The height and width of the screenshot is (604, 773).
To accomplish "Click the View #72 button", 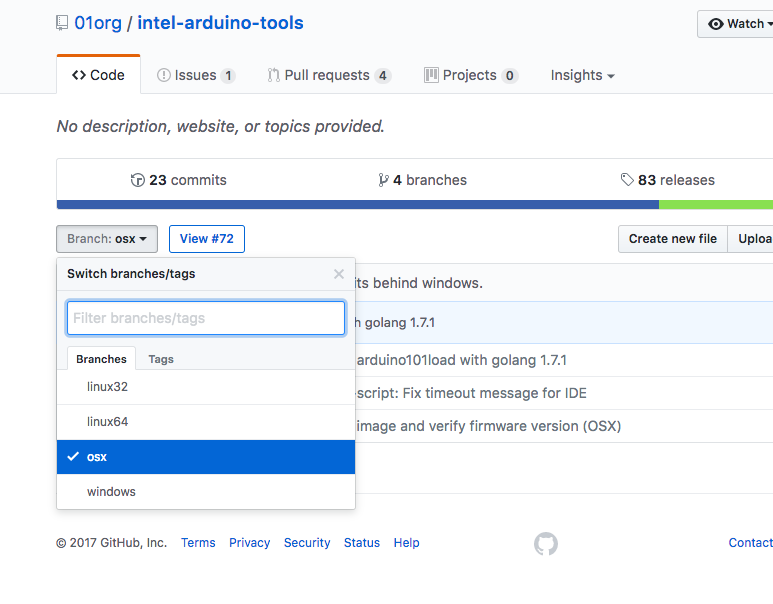I will coord(207,239).
